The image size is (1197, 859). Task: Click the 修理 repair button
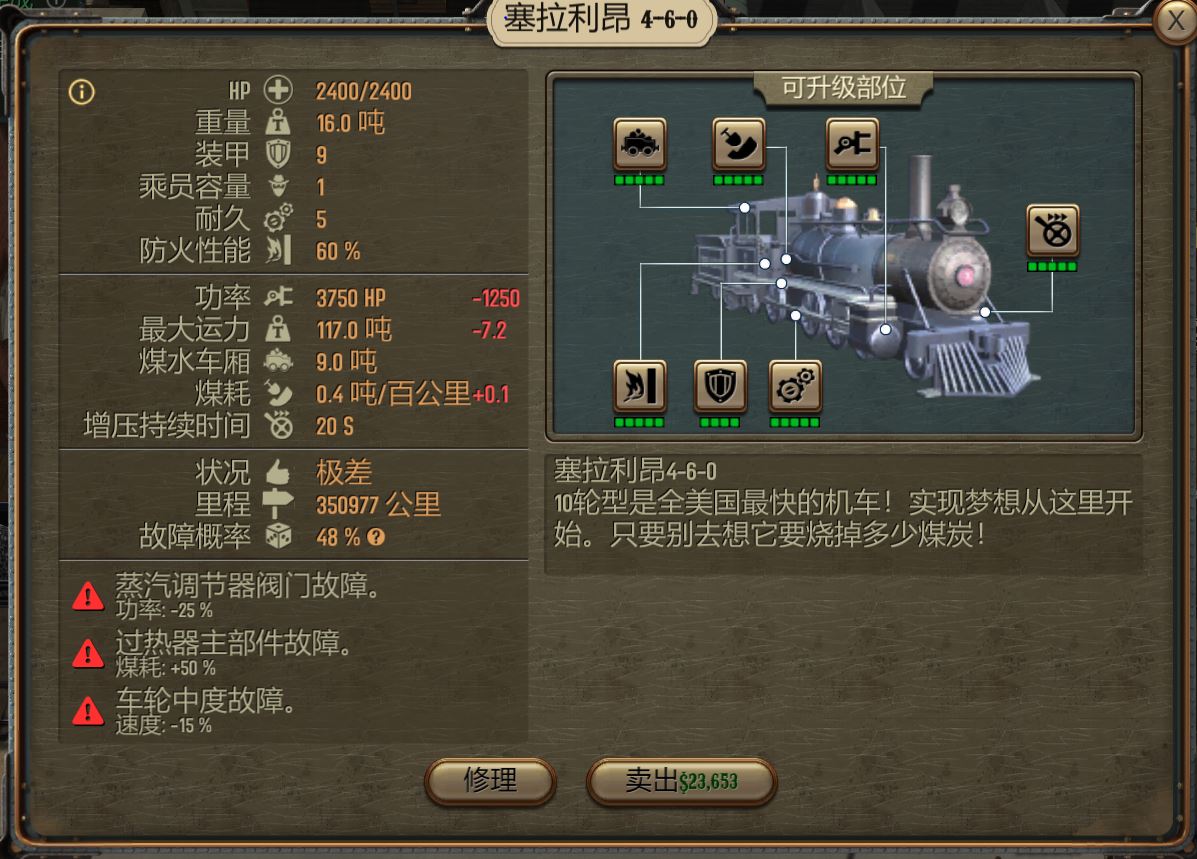coord(490,781)
